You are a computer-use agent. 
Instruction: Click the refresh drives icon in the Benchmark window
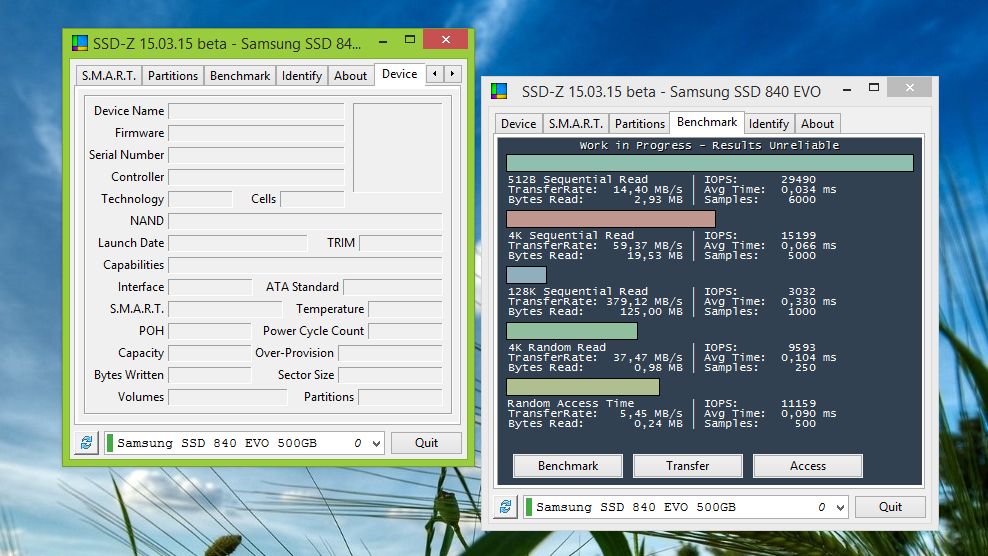[505, 507]
